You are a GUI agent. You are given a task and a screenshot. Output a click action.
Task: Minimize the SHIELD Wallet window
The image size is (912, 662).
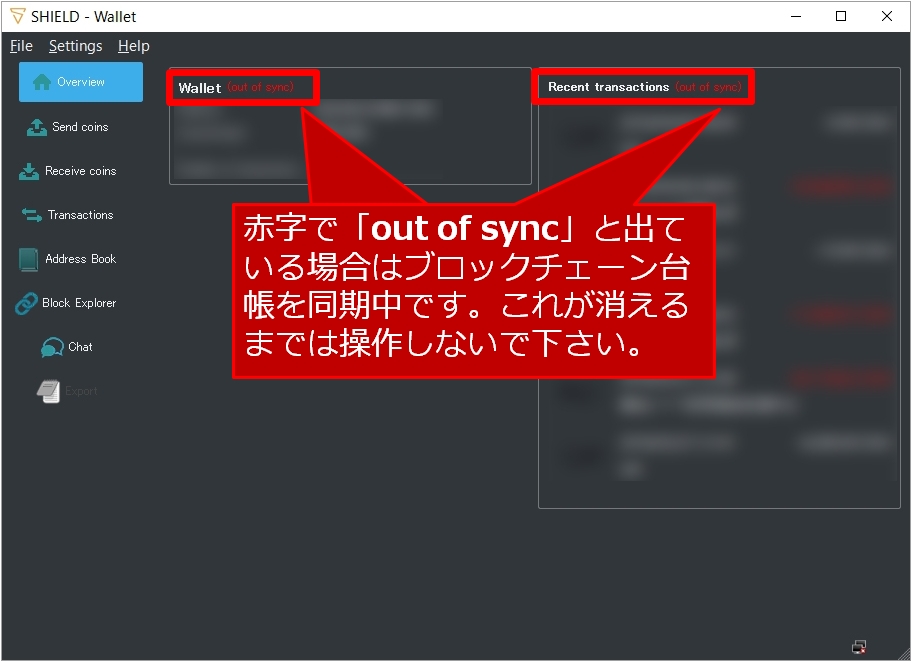[x=796, y=16]
